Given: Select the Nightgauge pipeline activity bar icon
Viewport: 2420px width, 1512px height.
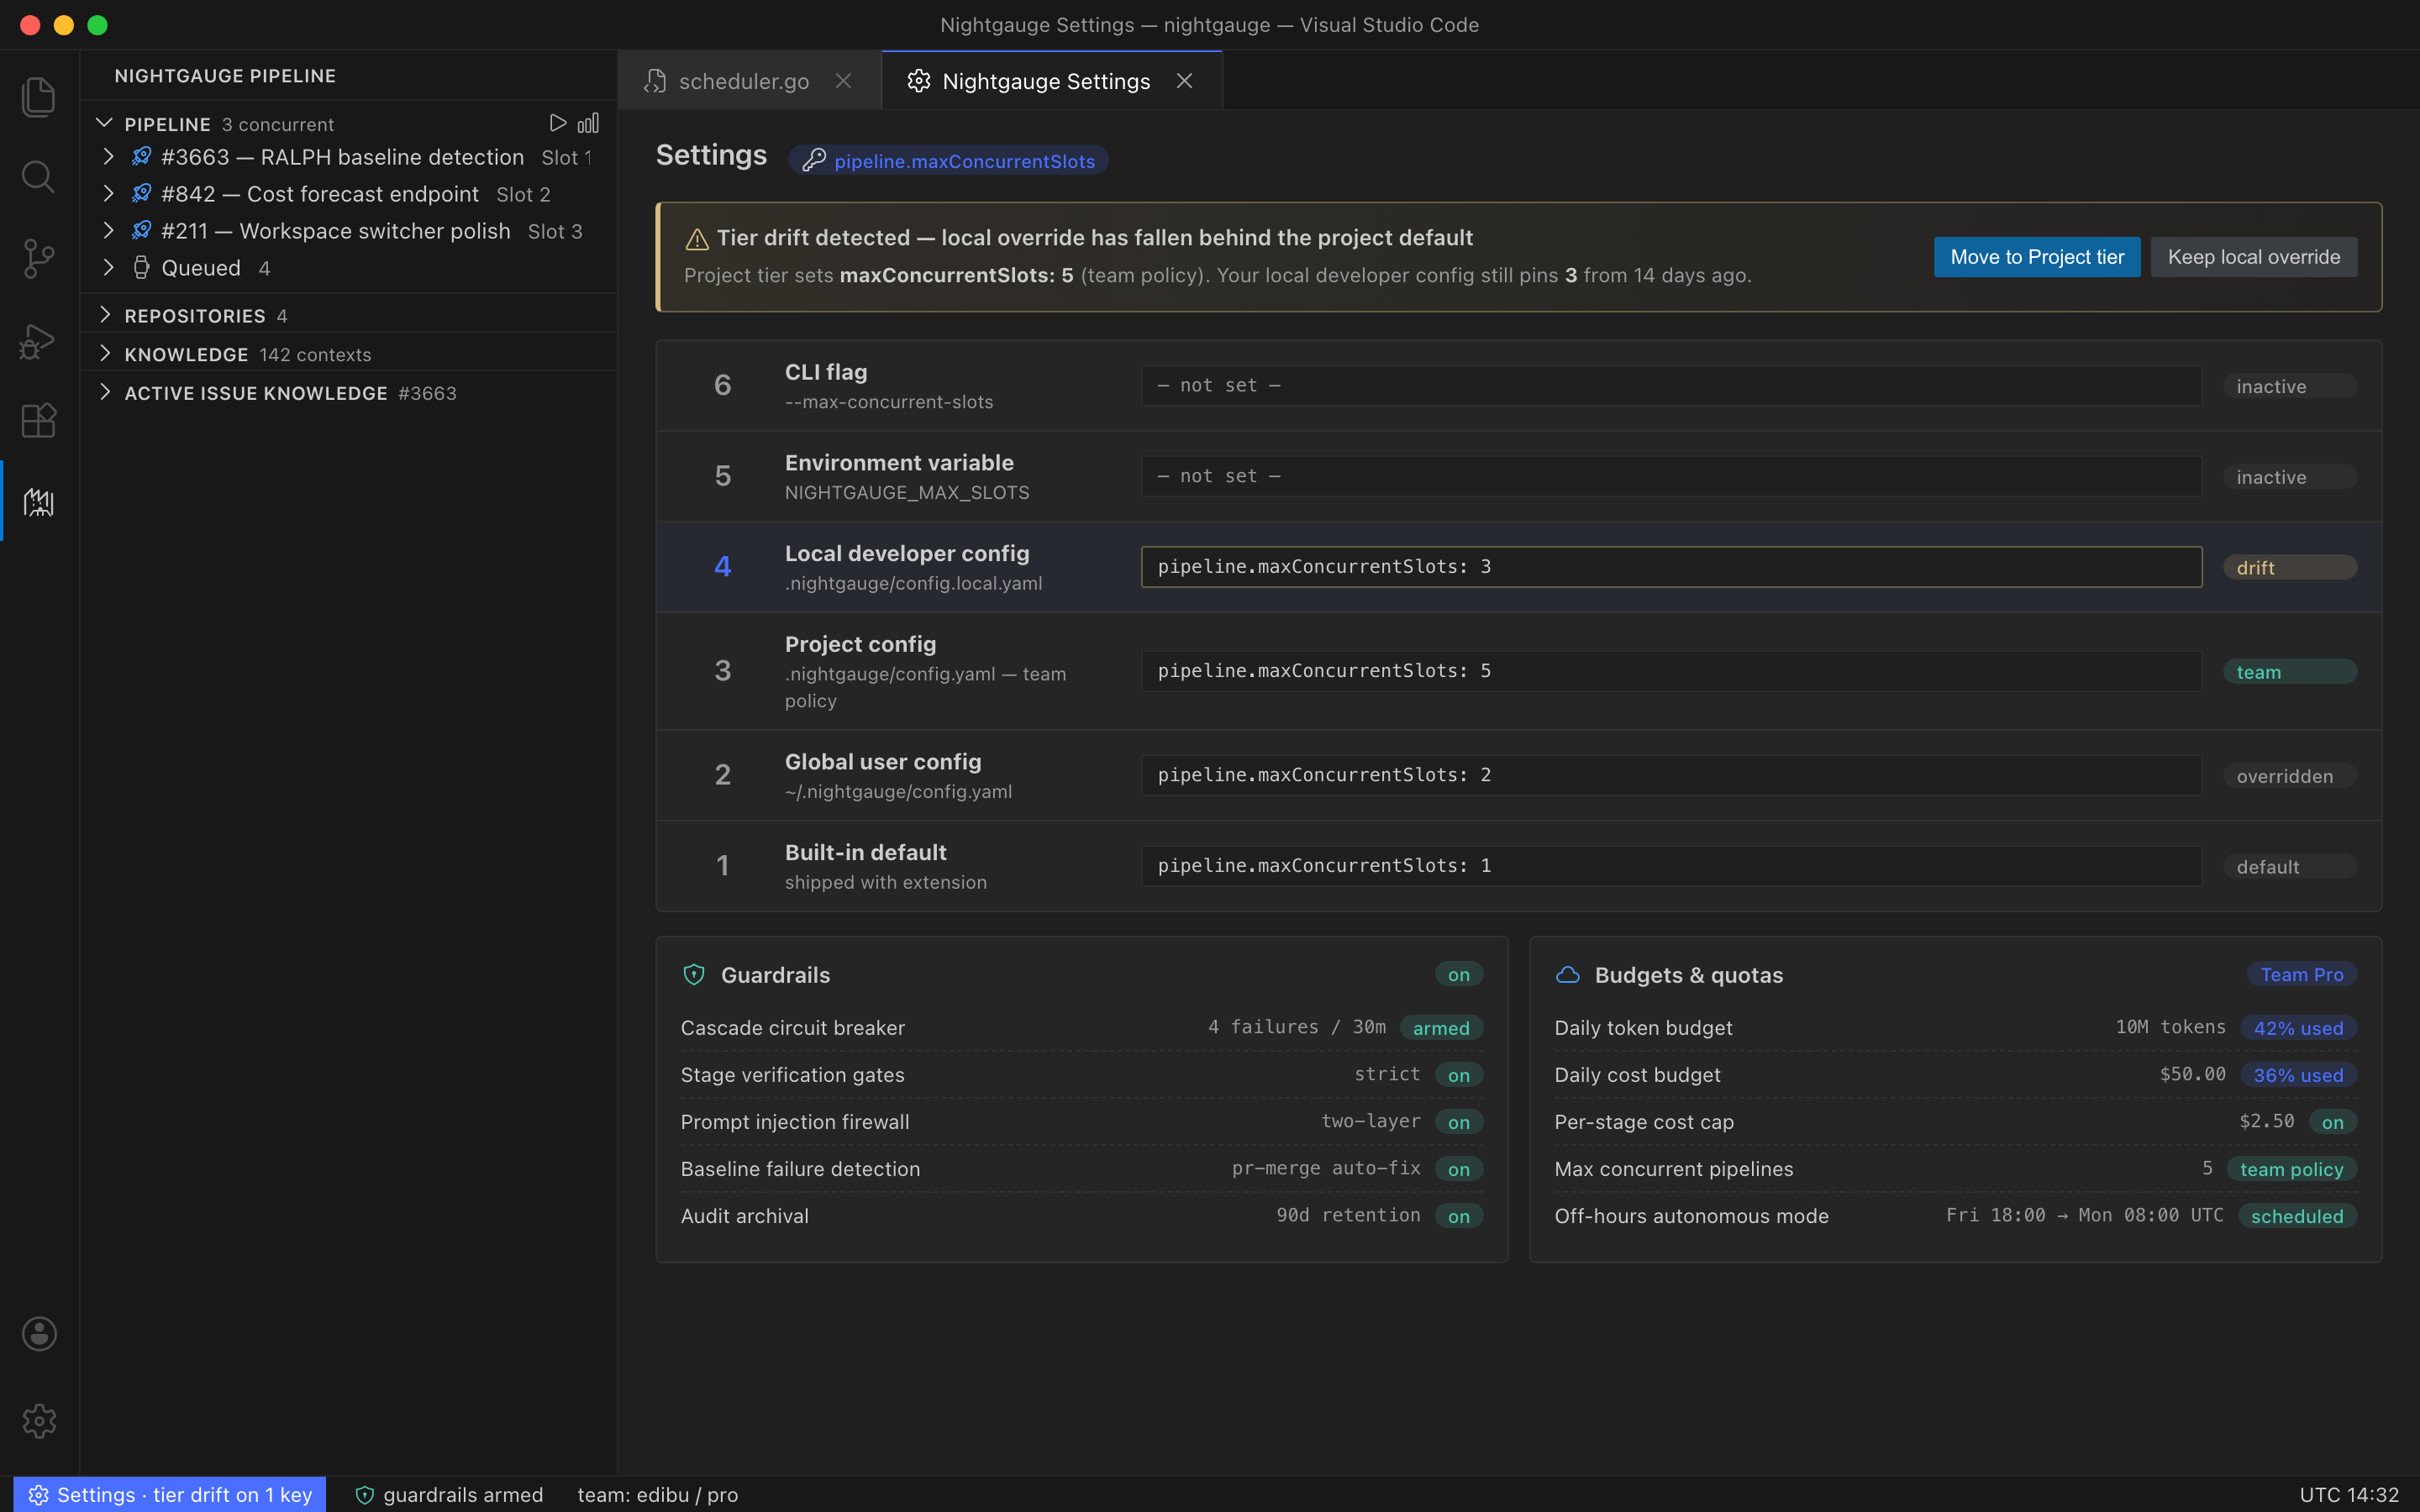Looking at the screenshot, I should pos(38,502).
